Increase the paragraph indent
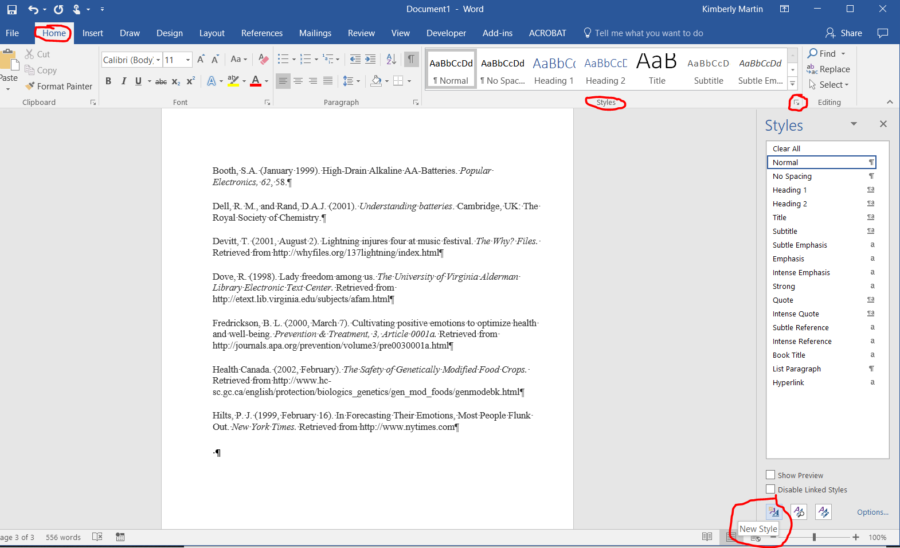Image resolution: width=900 pixels, height=548 pixels. (x=370, y=59)
